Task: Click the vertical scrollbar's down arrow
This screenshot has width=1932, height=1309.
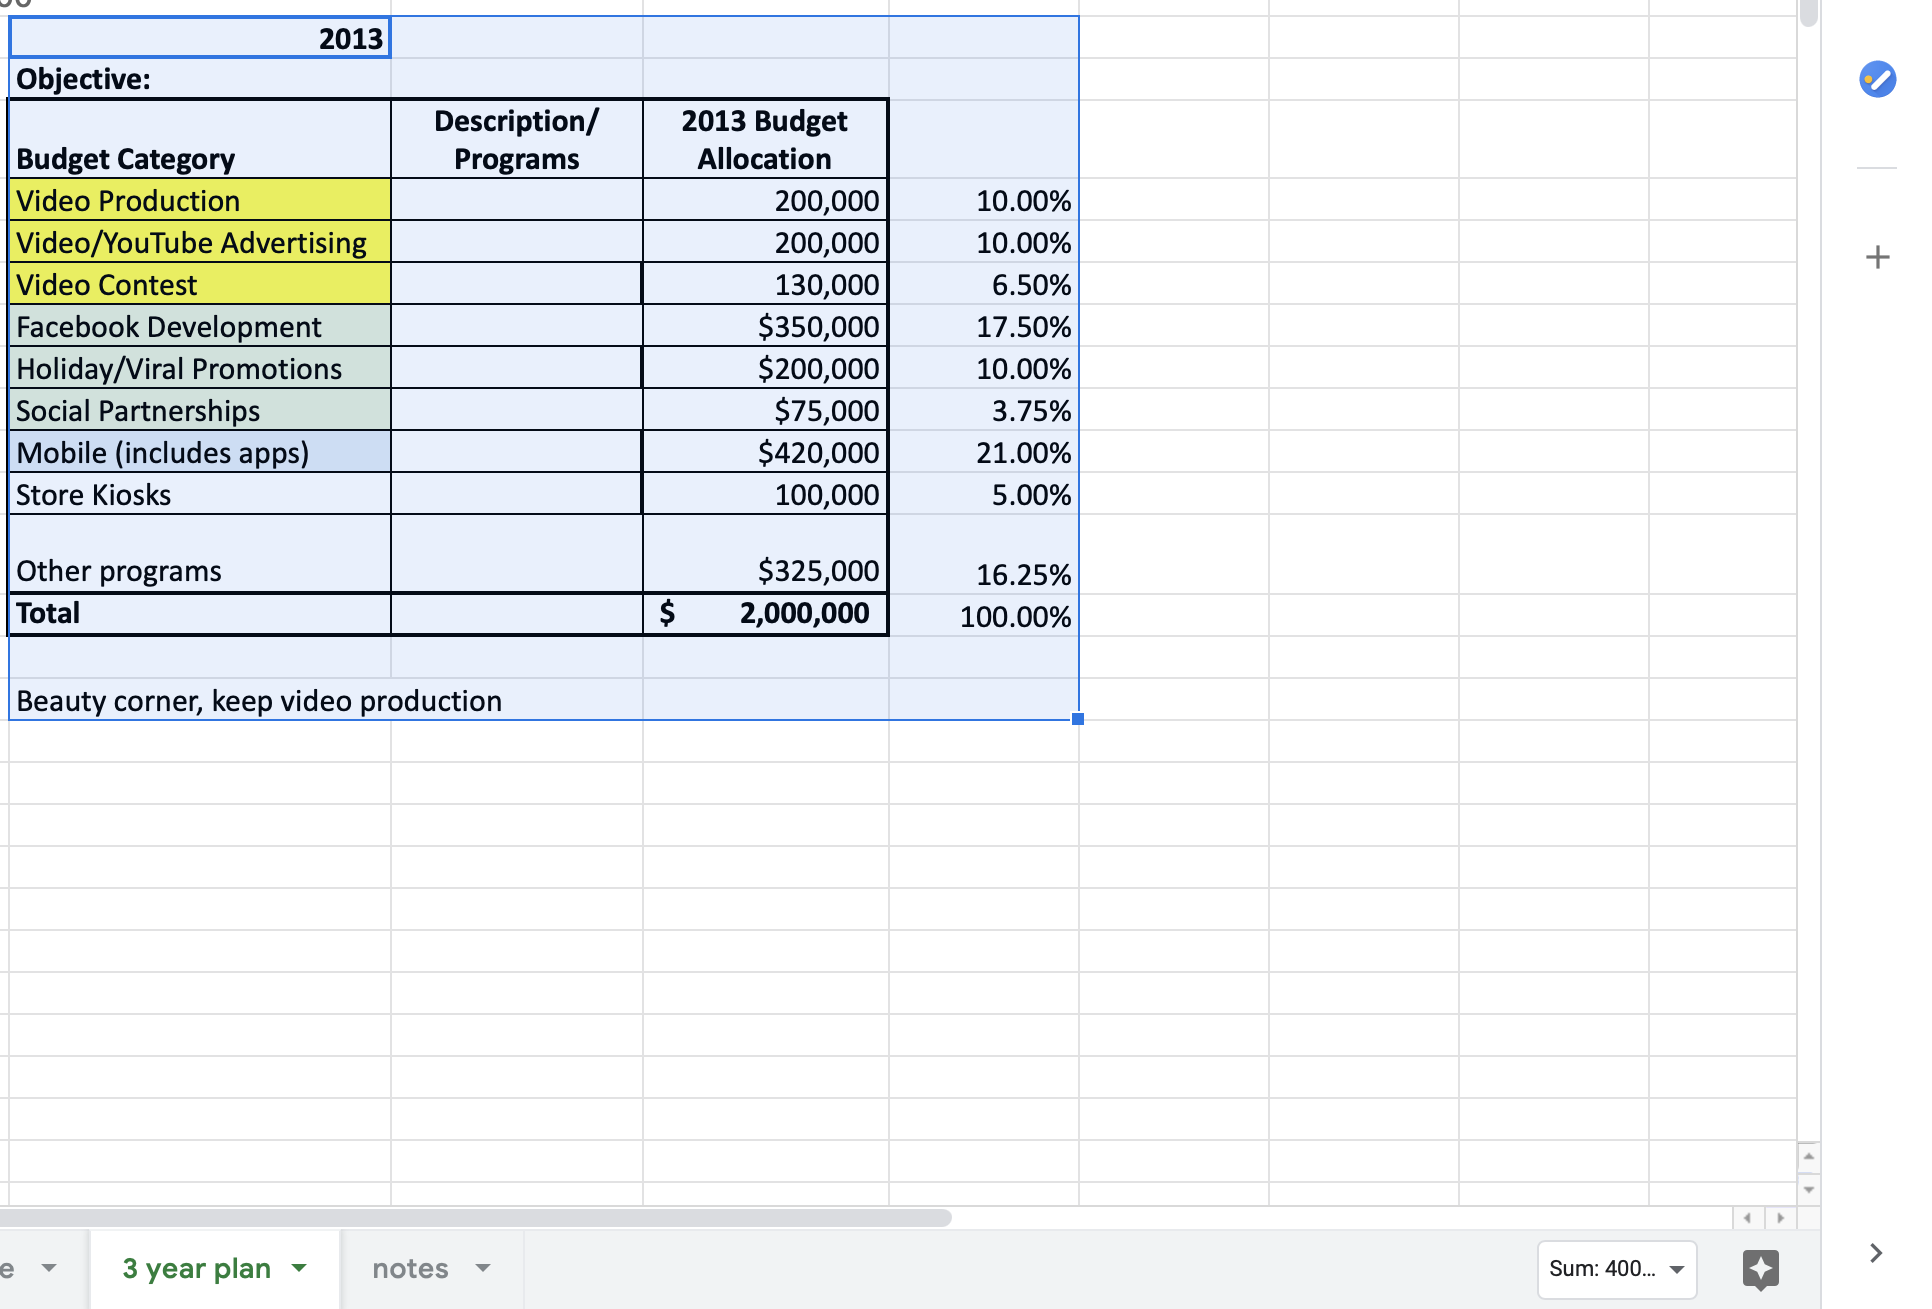Action: pos(1808,1190)
